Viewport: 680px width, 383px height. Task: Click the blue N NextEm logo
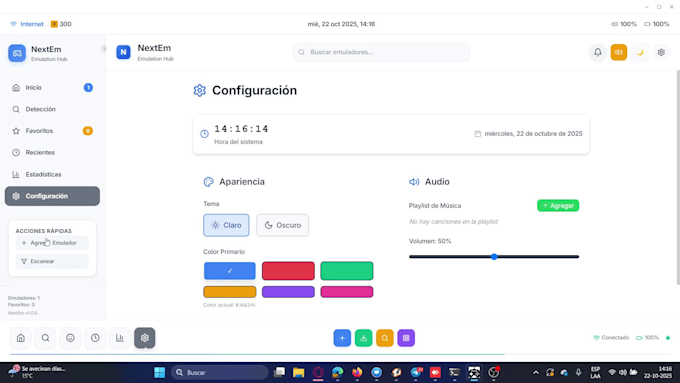[x=123, y=52]
